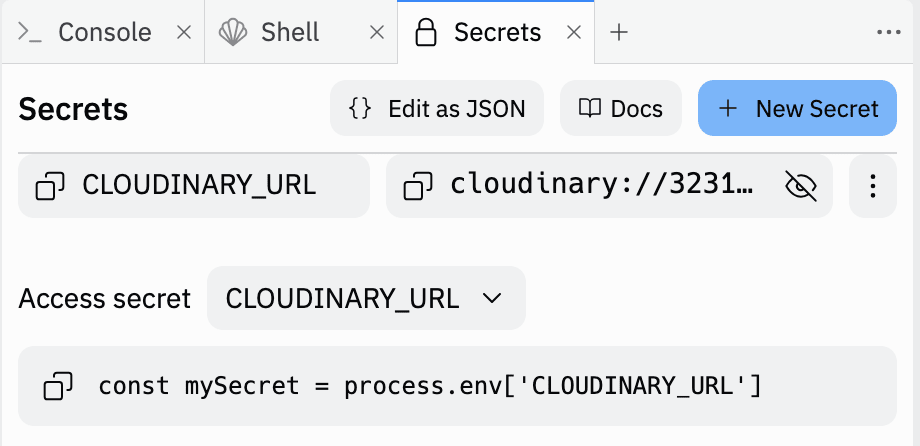Viewport: 920px width, 446px height.
Task: Open Edit as JSON mode
Action: [x=437, y=109]
